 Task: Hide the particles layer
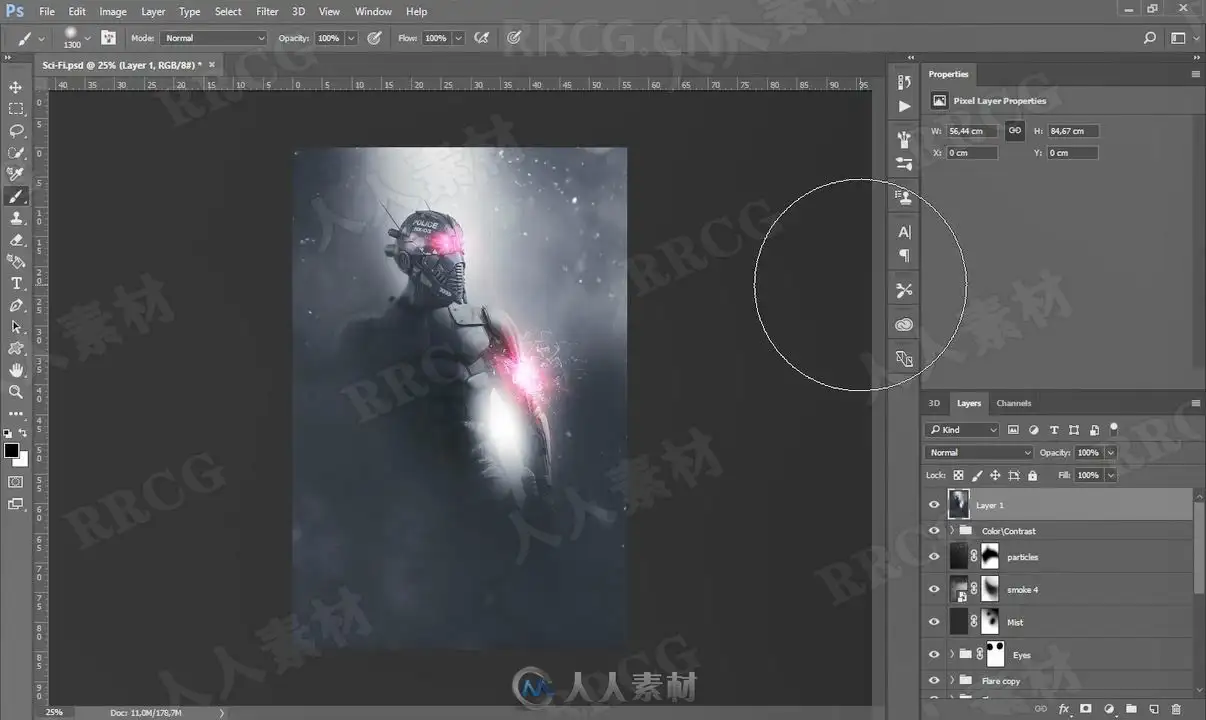click(934, 557)
